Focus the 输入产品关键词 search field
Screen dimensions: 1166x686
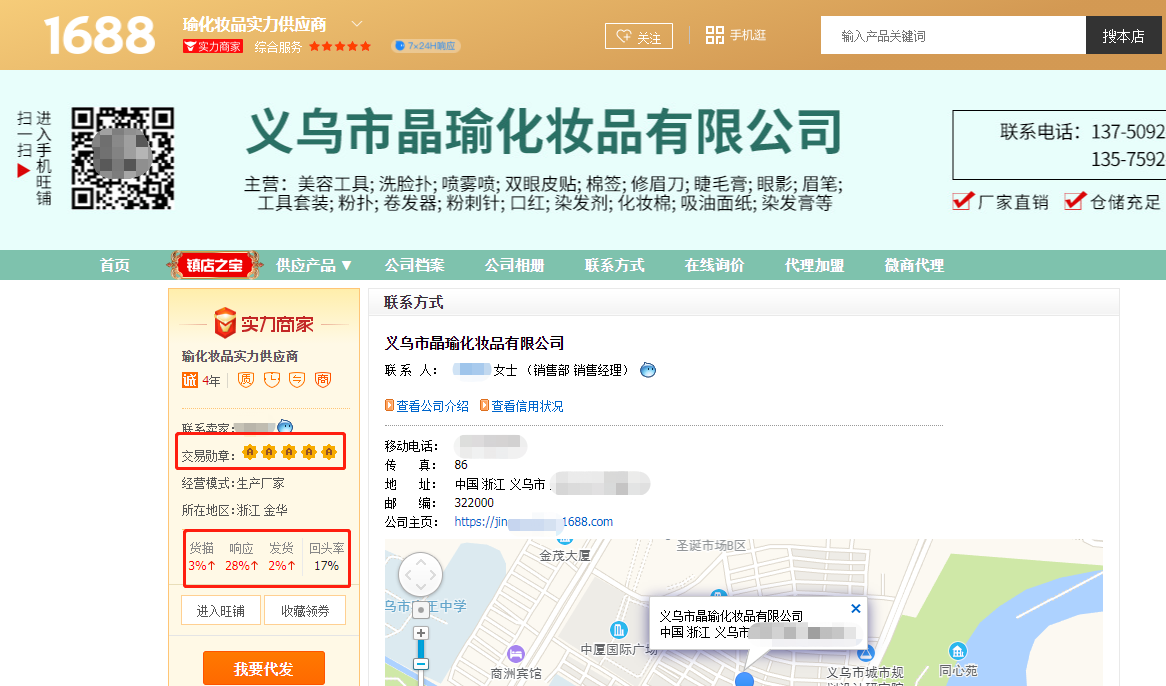(953, 36)
